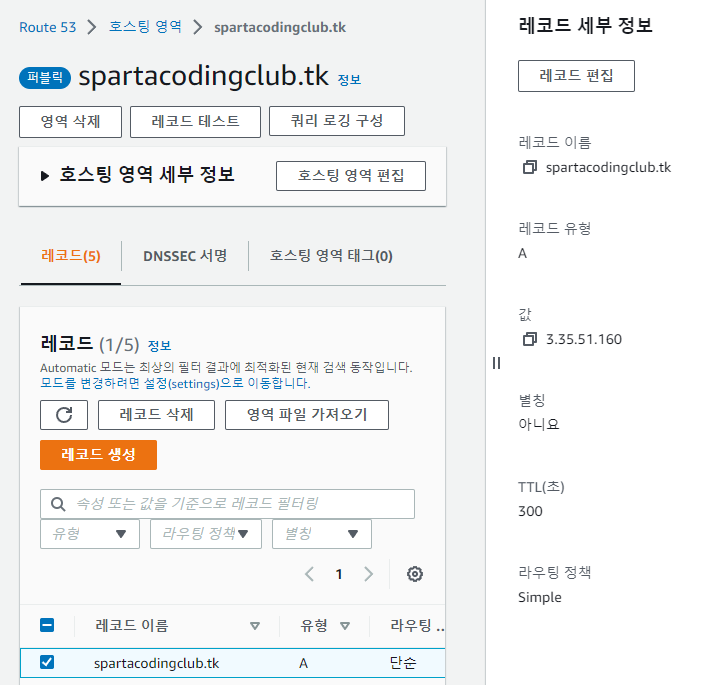This screenshot has width=722, height=685.
Task: Click the 쿼리 로깅 구성 button
Action: tap(337, 121)
